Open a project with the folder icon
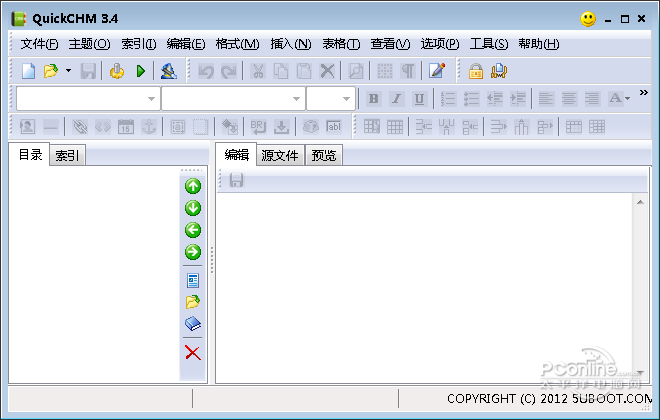 point(51,71)
